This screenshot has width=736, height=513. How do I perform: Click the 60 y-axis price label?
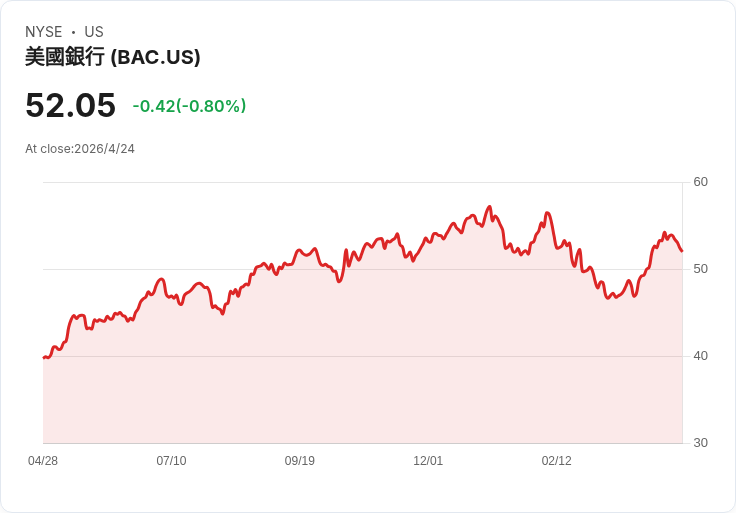(x=700, y=182)
